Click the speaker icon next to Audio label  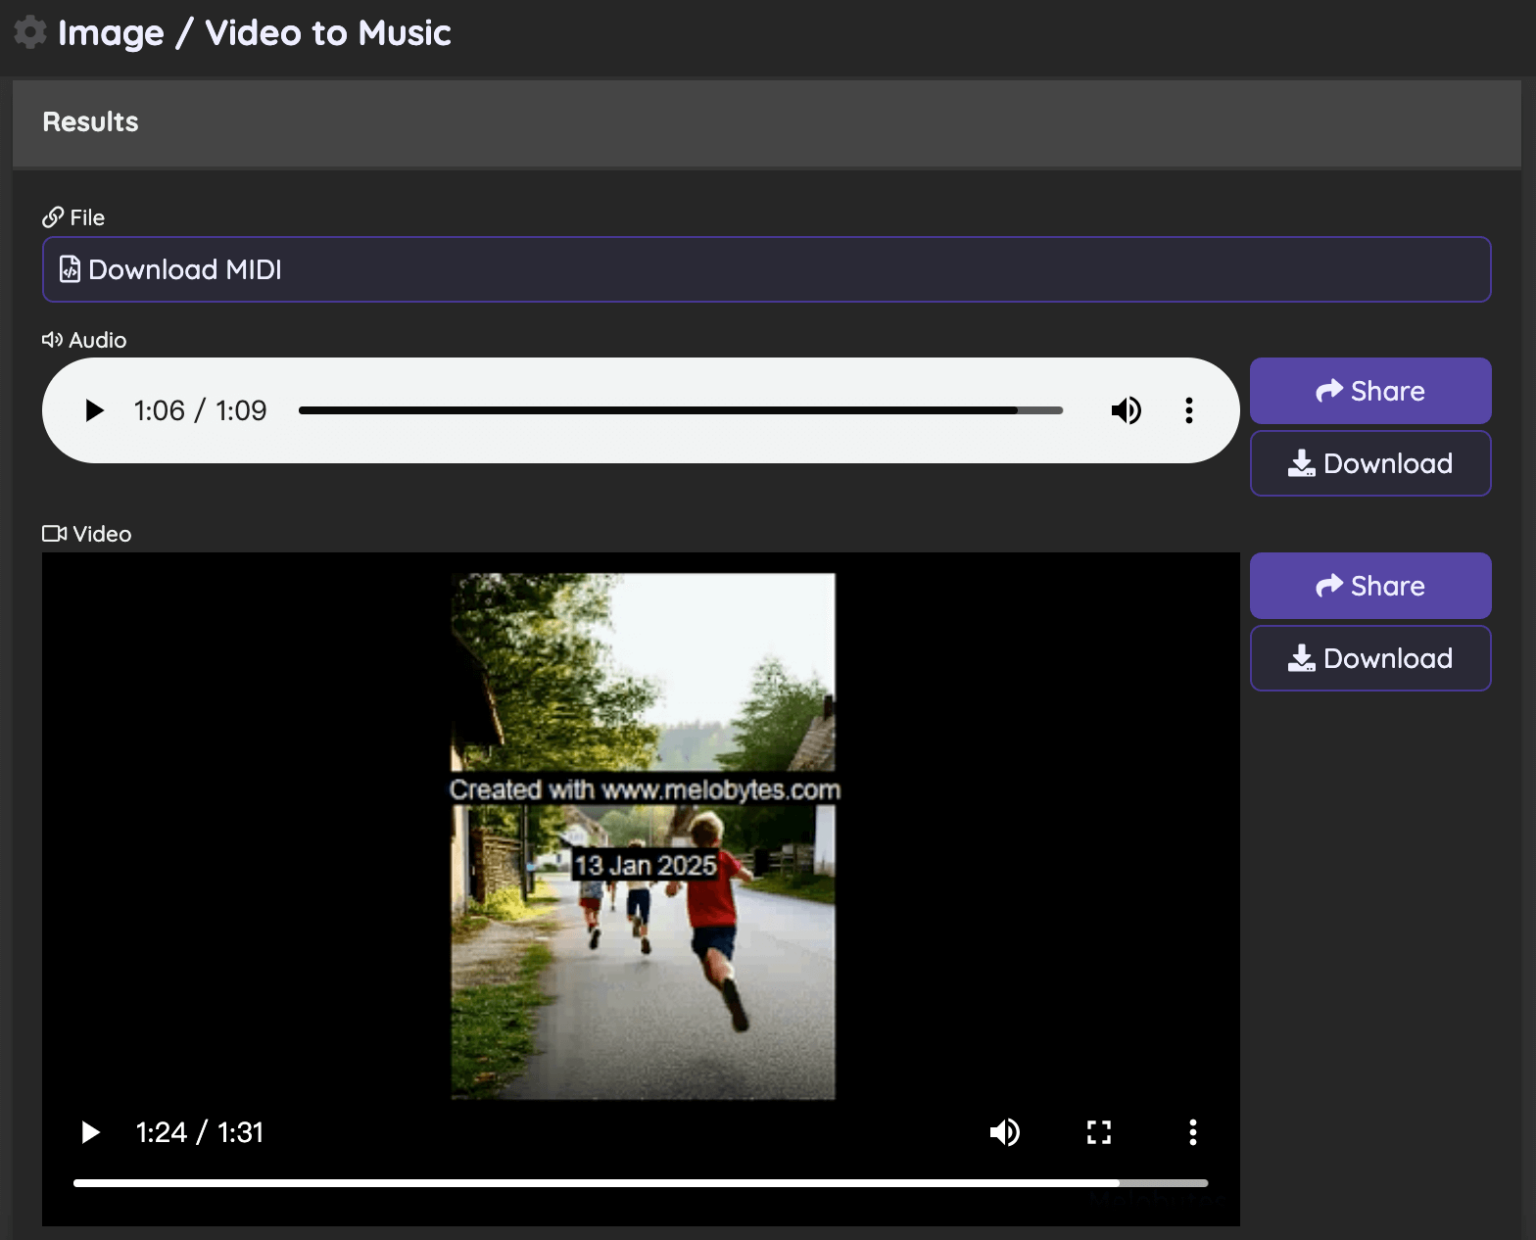coord(53,339)
